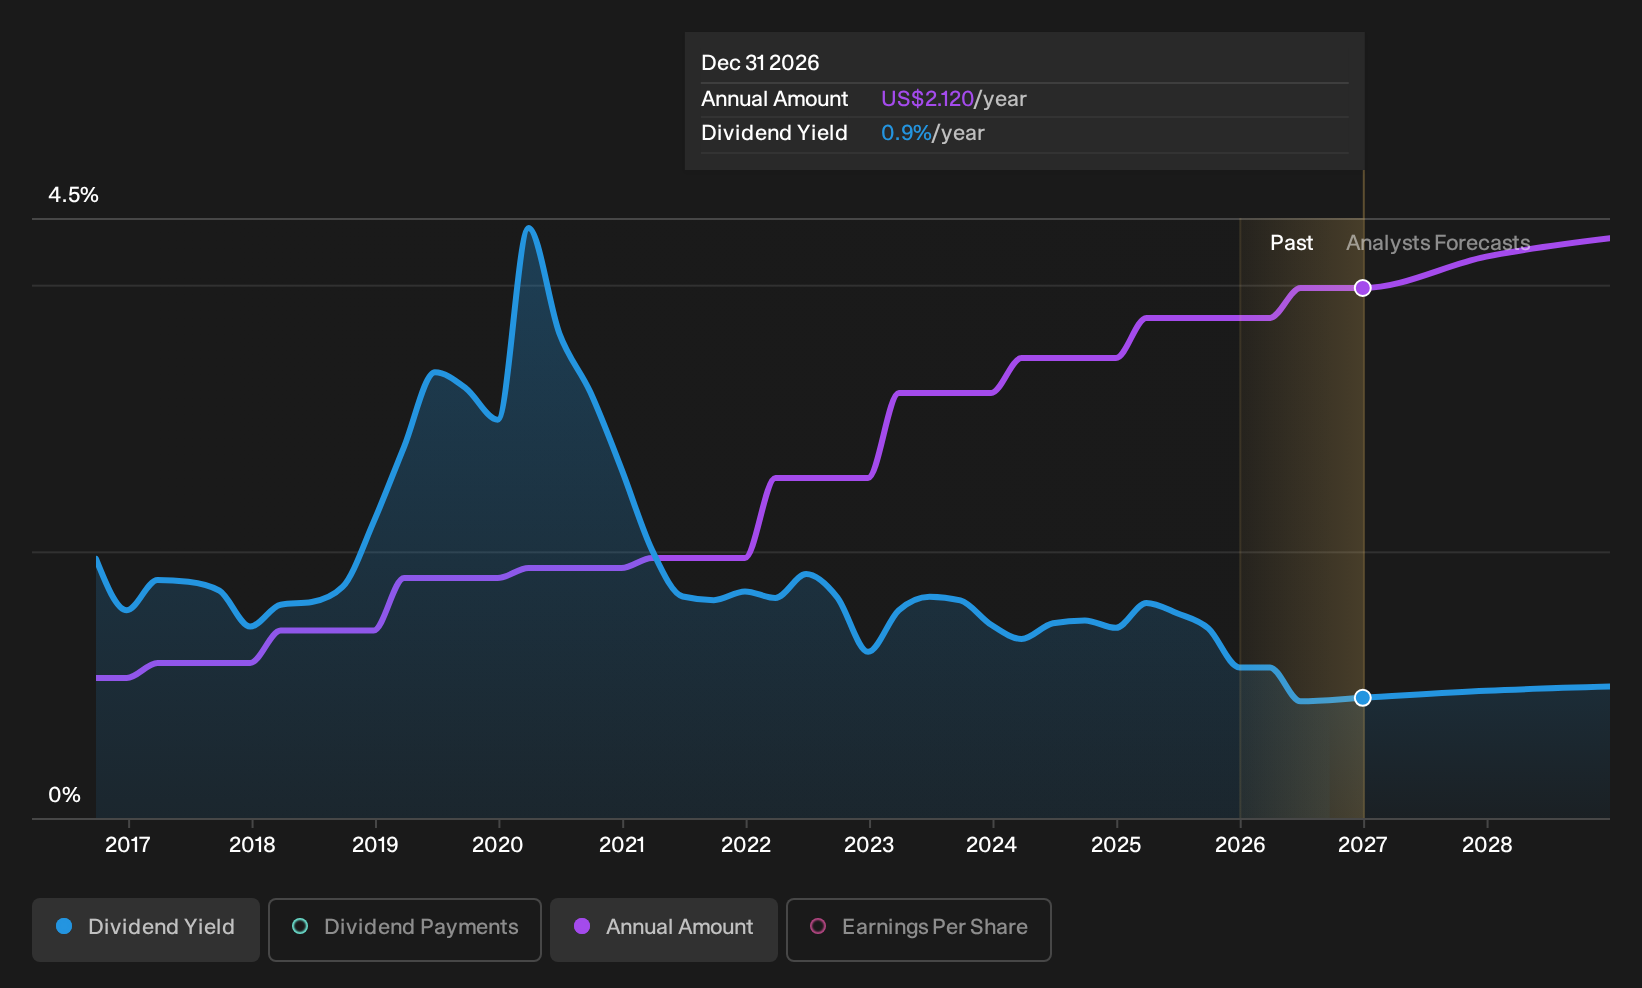The image size is (1642, 988).
Task: Click the teal Dividend Payments circle icon
Action: pos(300,926)
